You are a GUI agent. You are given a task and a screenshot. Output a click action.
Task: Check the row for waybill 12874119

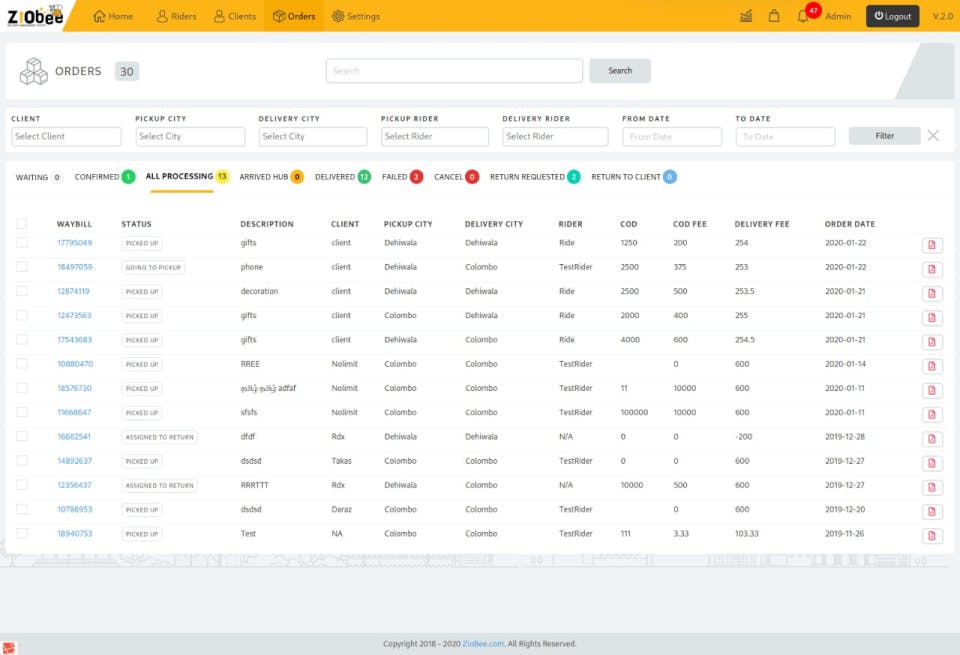(x=21, y=291)
